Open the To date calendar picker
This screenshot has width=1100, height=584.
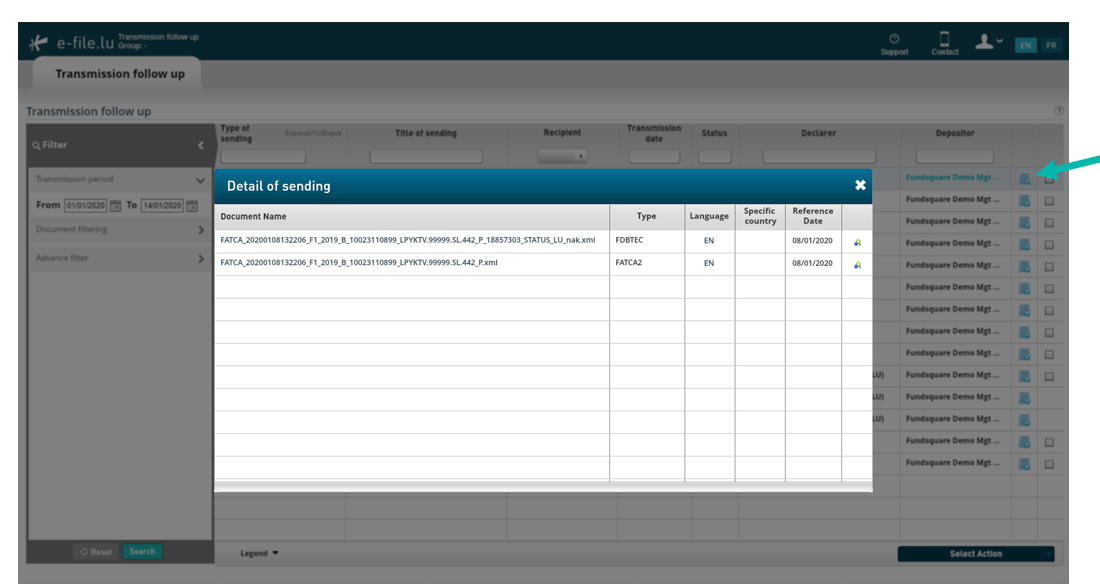tap(192, 206)
